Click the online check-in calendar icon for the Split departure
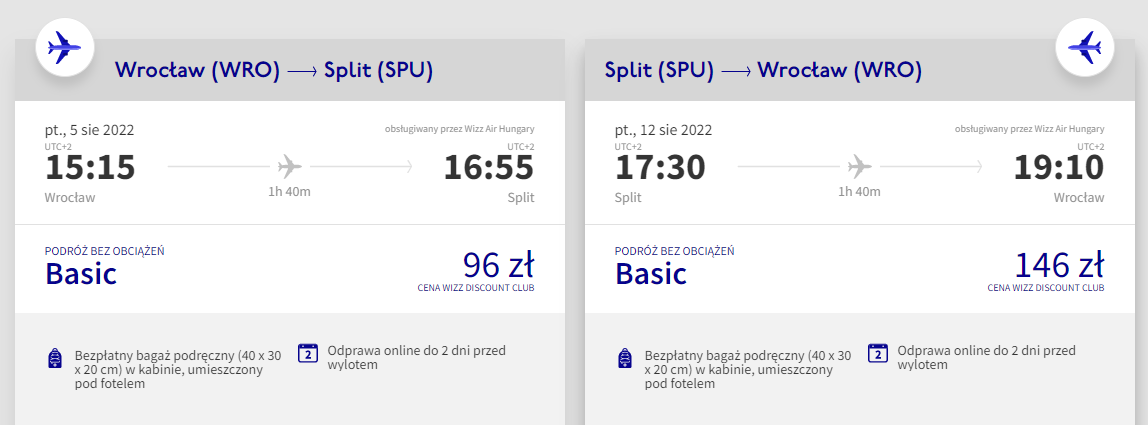1148x425 pixels. pyautogui.click(x=878, y=352)
